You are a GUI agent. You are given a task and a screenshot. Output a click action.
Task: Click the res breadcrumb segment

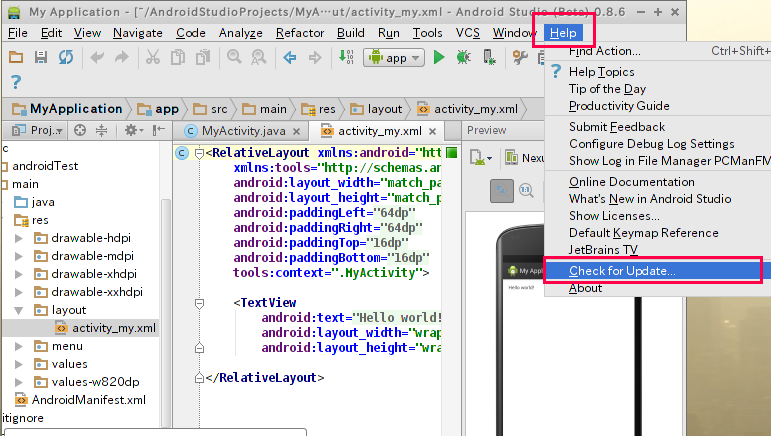(319, 109)
